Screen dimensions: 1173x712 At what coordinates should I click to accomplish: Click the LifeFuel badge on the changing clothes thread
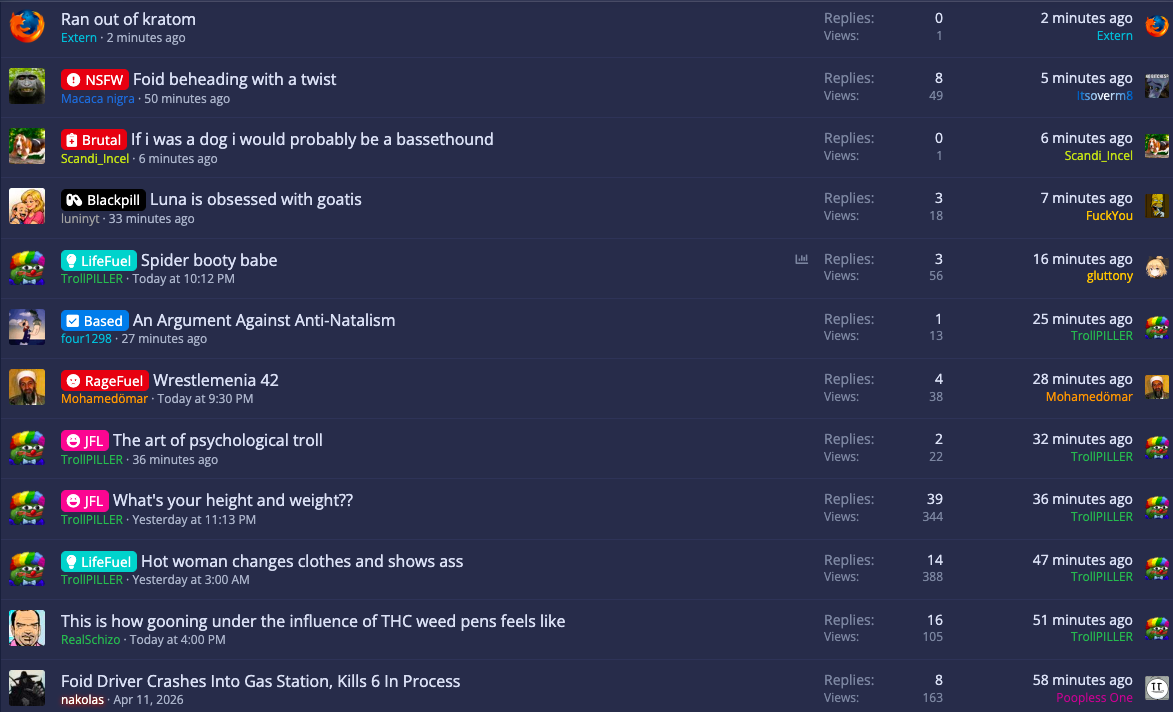click(98, 561)
